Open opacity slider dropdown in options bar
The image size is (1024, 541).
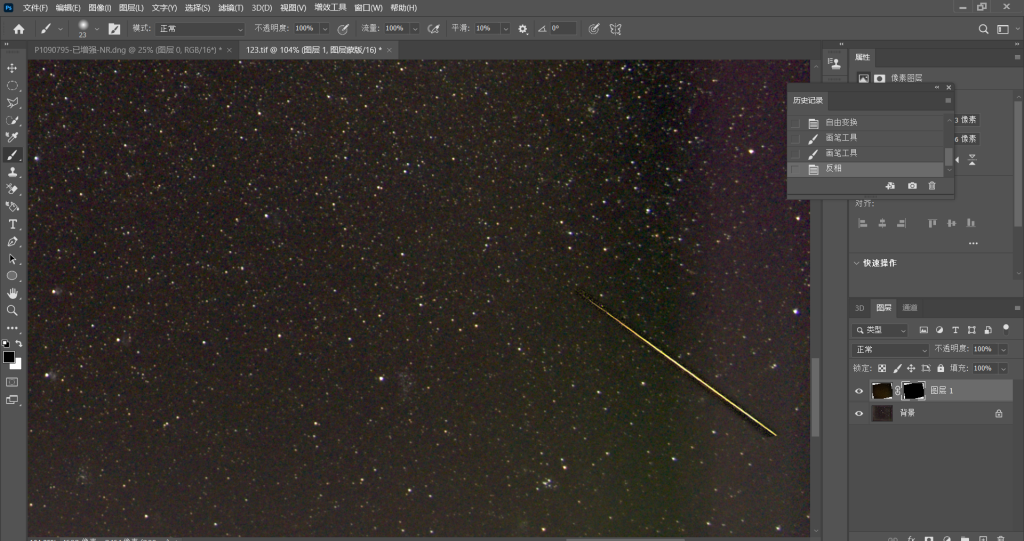point(325,29)
